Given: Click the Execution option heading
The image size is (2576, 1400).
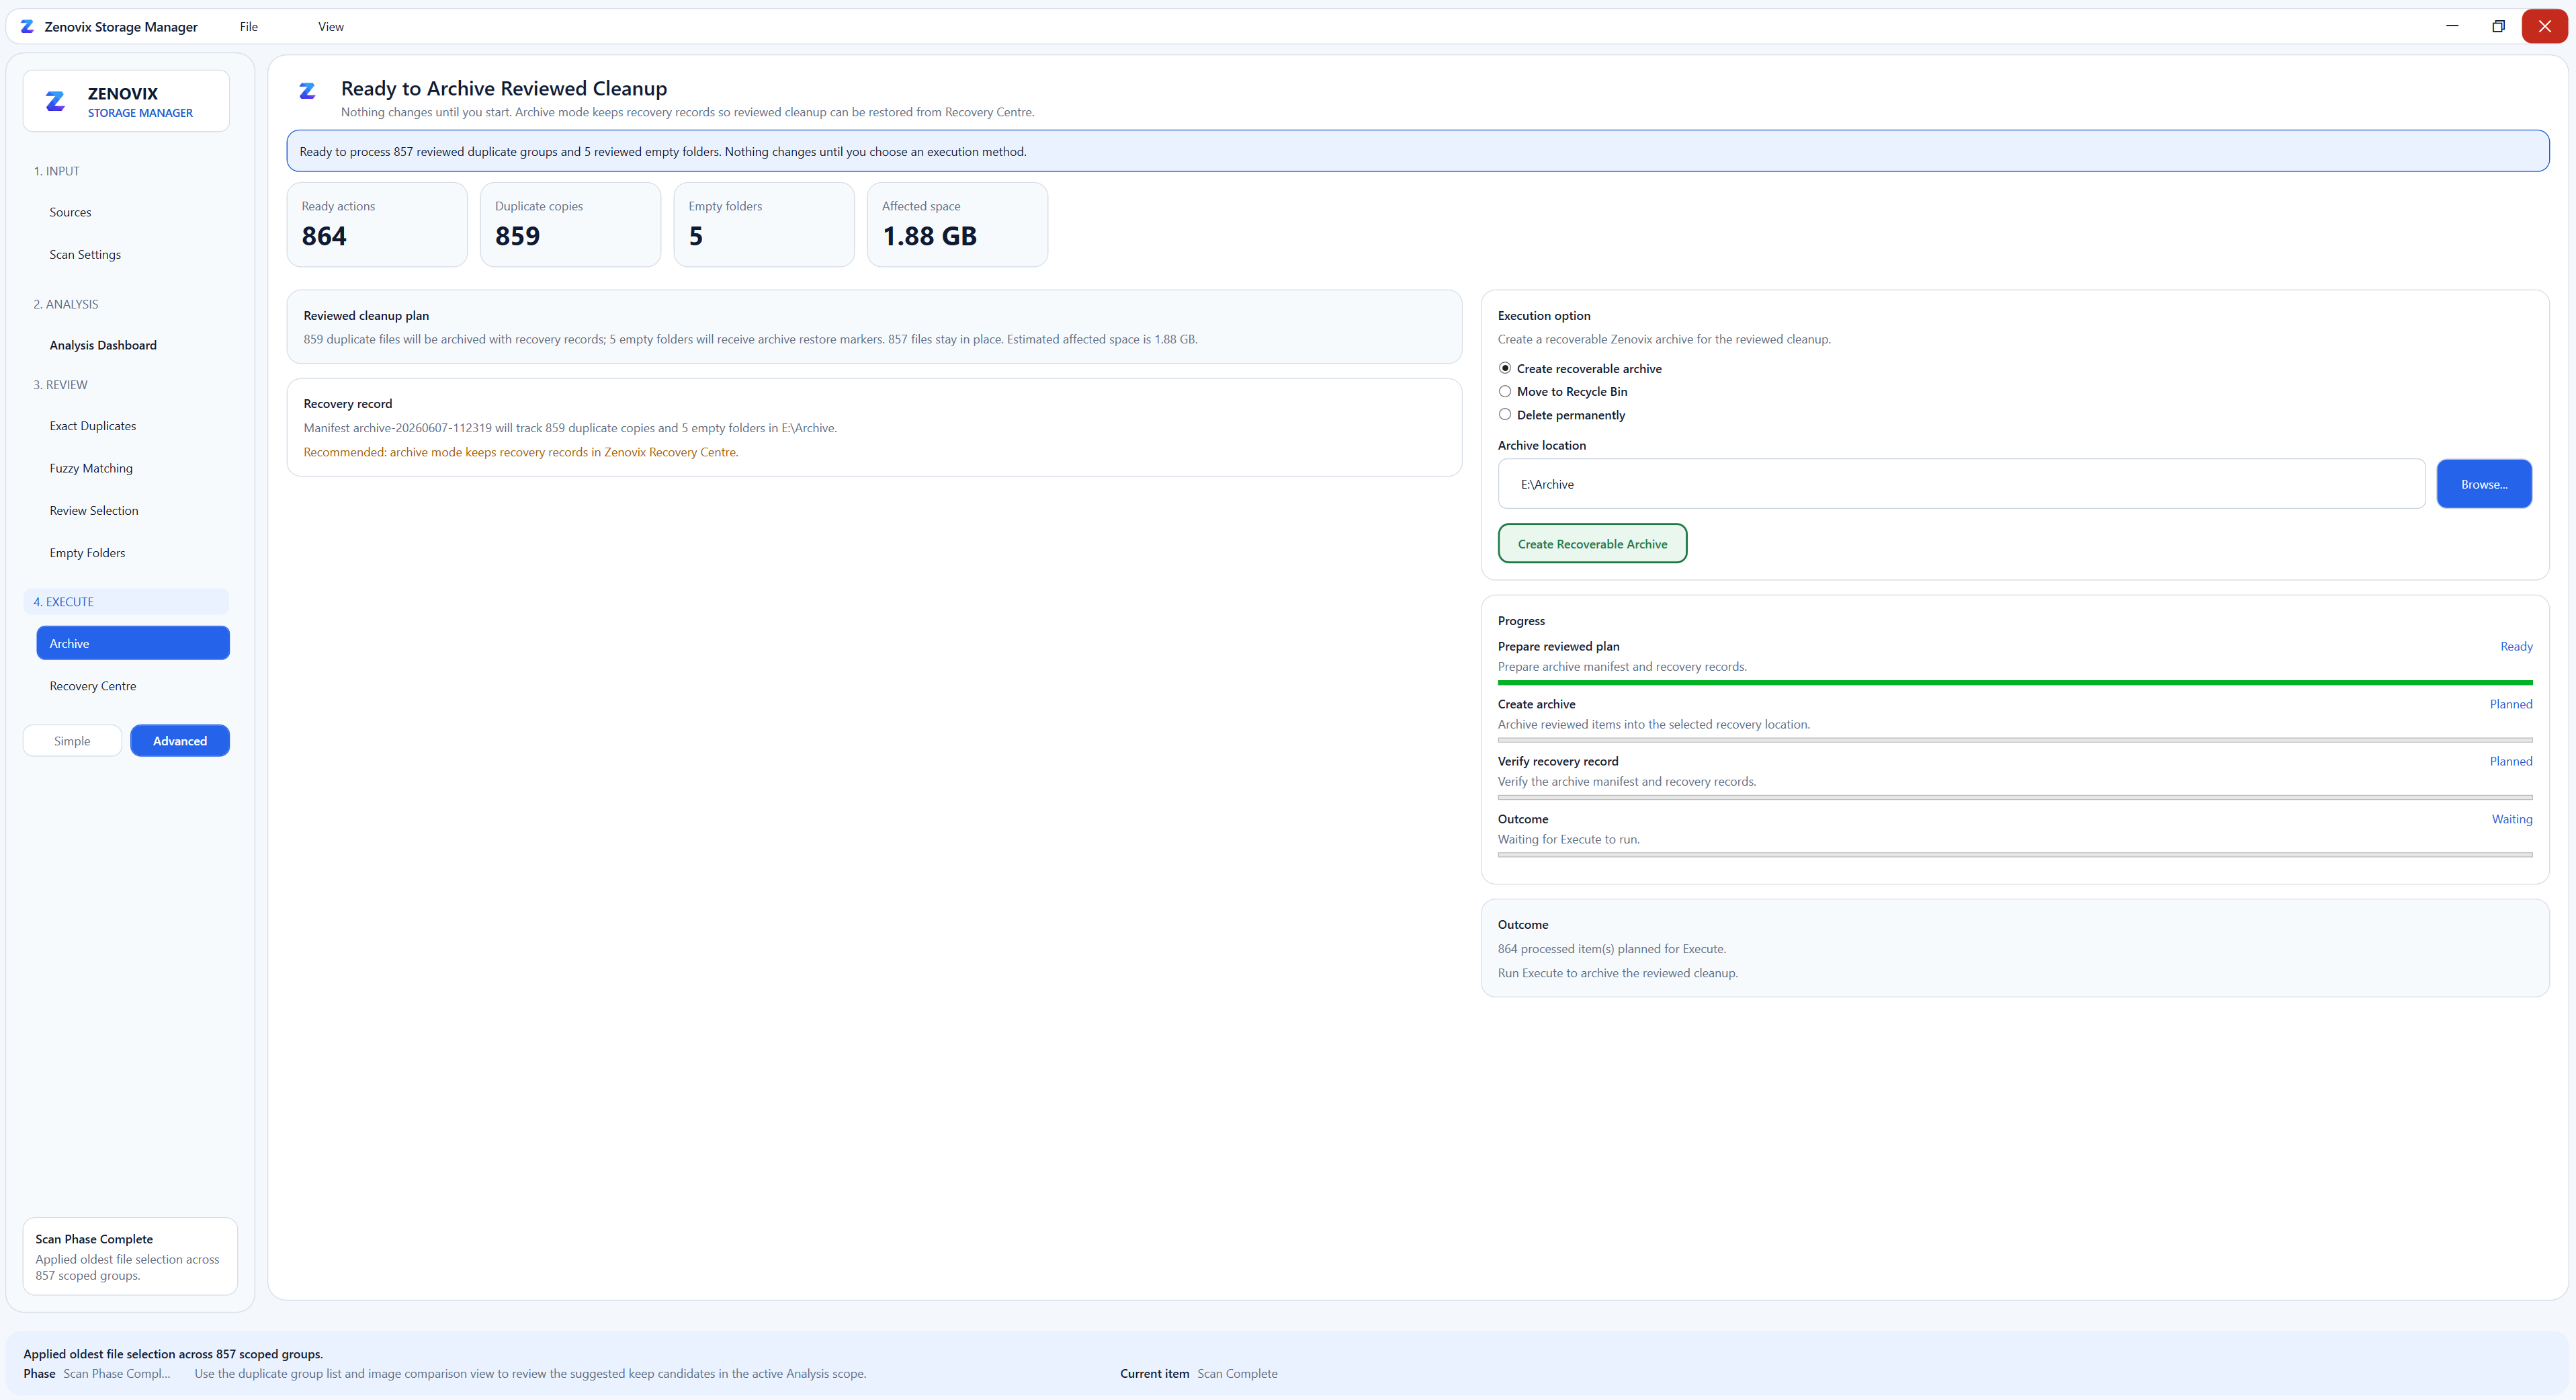Looking at the screenshot, I should pos(1544,315).
